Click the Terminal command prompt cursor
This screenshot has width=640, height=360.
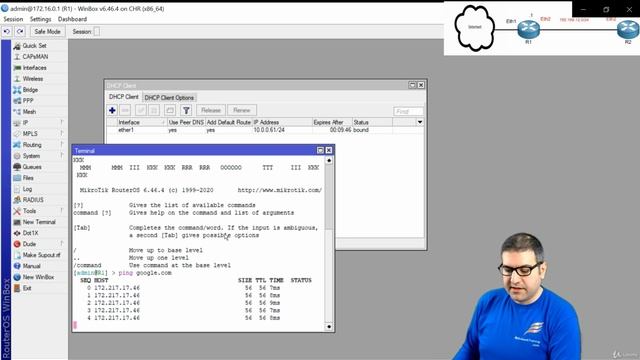(x=75, y=325)
